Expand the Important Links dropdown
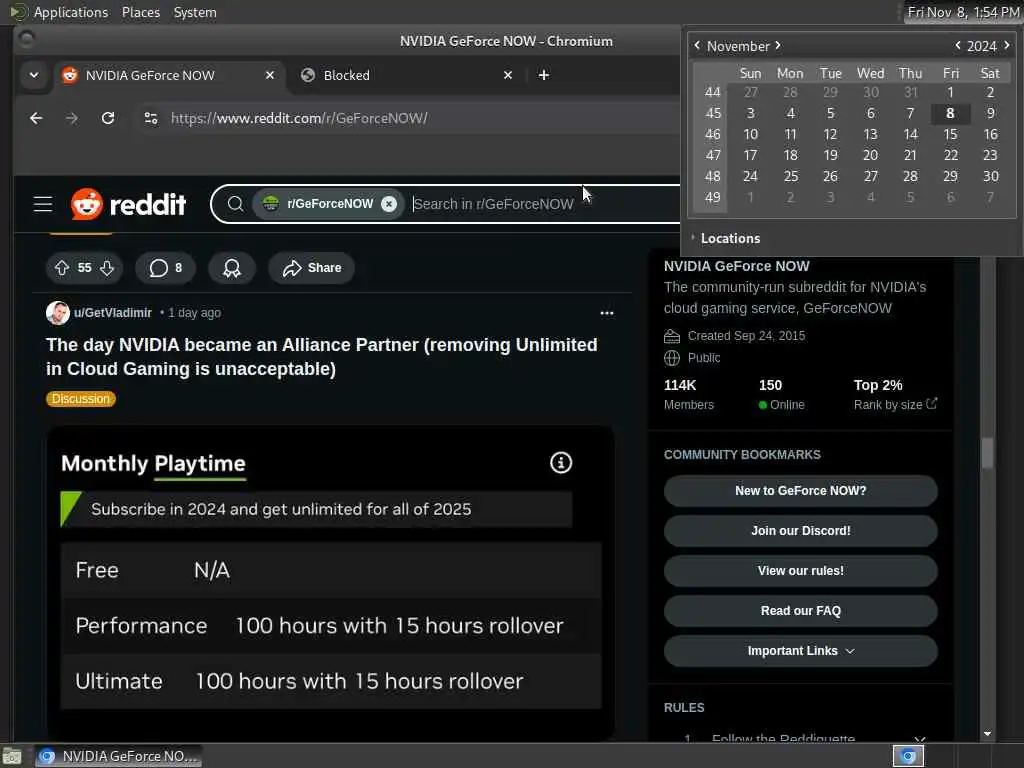 (801, 650)
